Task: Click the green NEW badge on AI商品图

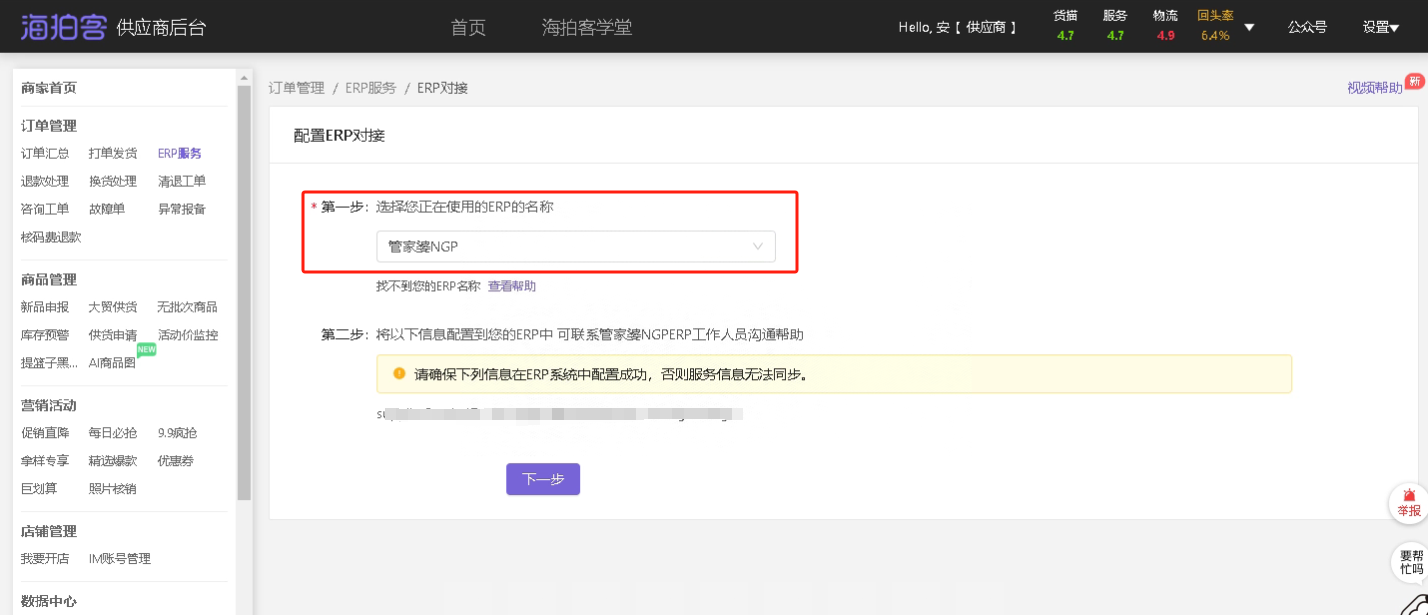Action: click(x=147, y=350)
